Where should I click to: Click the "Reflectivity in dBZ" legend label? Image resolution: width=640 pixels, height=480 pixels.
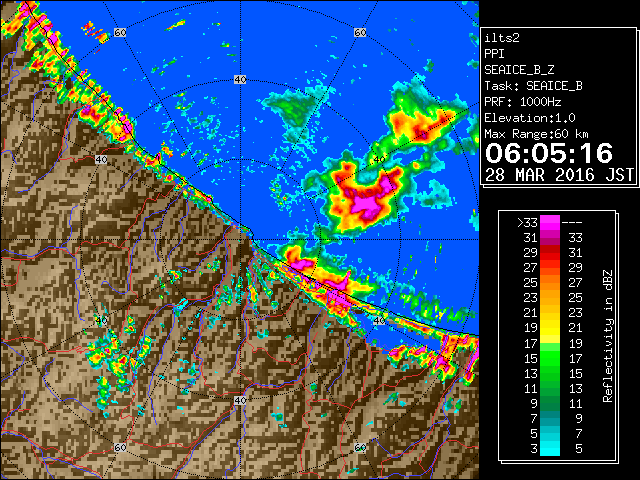607,336
